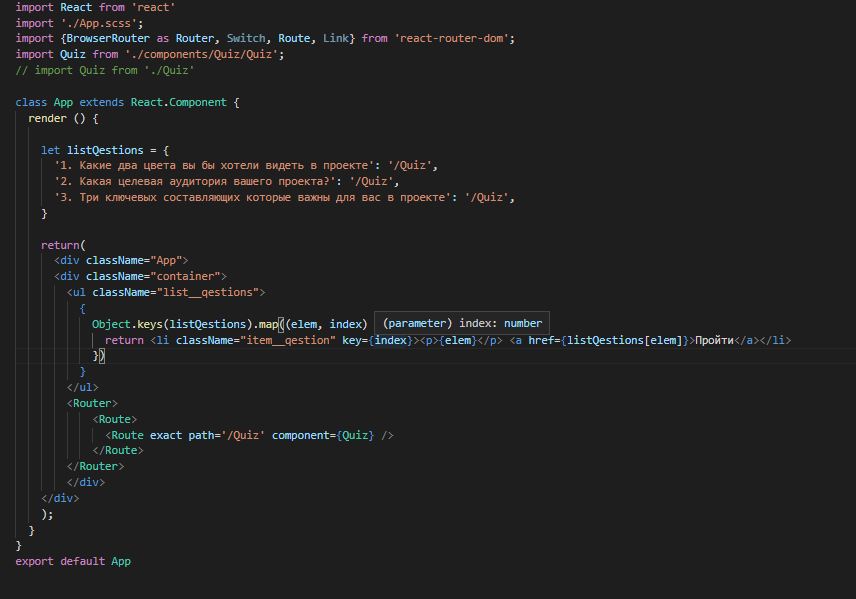Click key={index} attribute
The image size is (856, 599).
[x=378, y=340]
